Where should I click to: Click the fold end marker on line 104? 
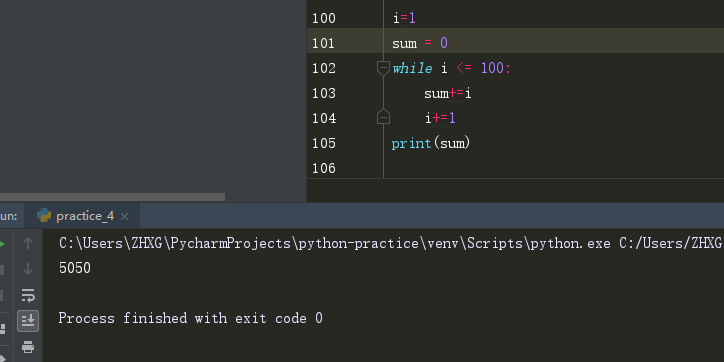coord(383,117)
